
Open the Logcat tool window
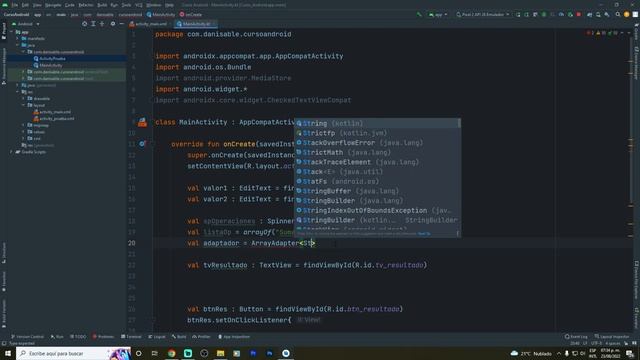click(x=157, y=337)
